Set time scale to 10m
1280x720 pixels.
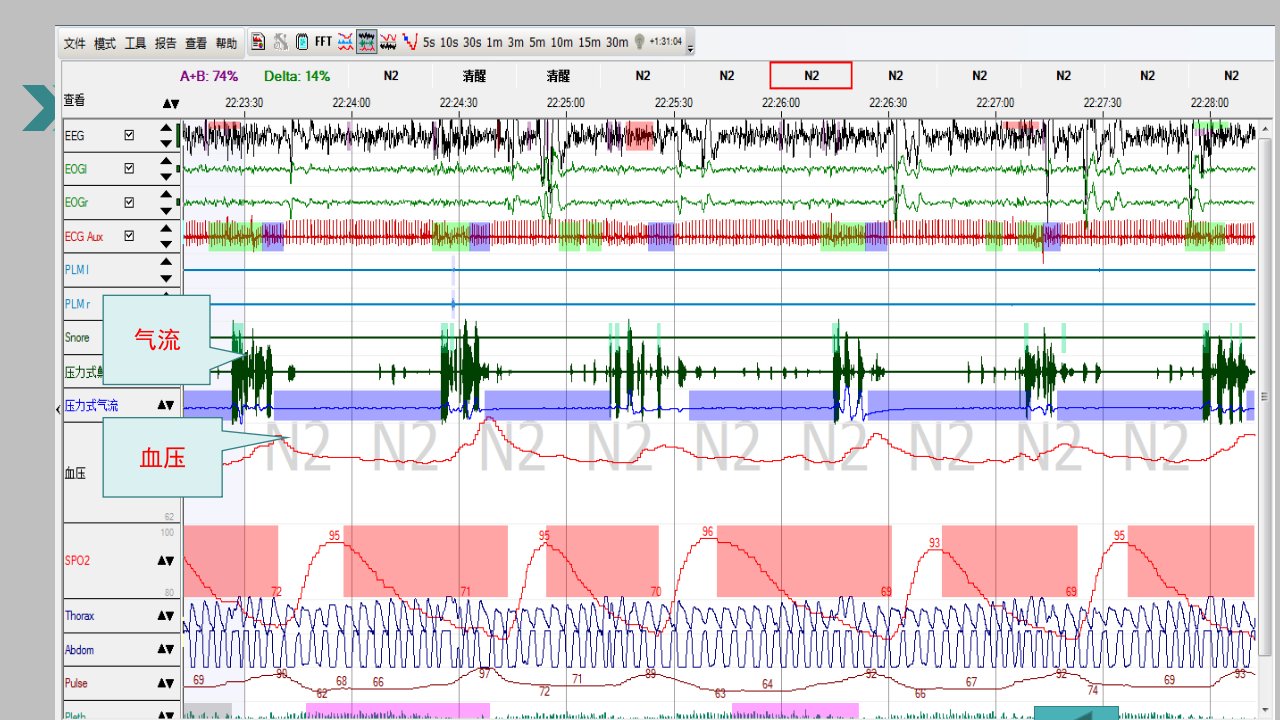tap(561, 42)
